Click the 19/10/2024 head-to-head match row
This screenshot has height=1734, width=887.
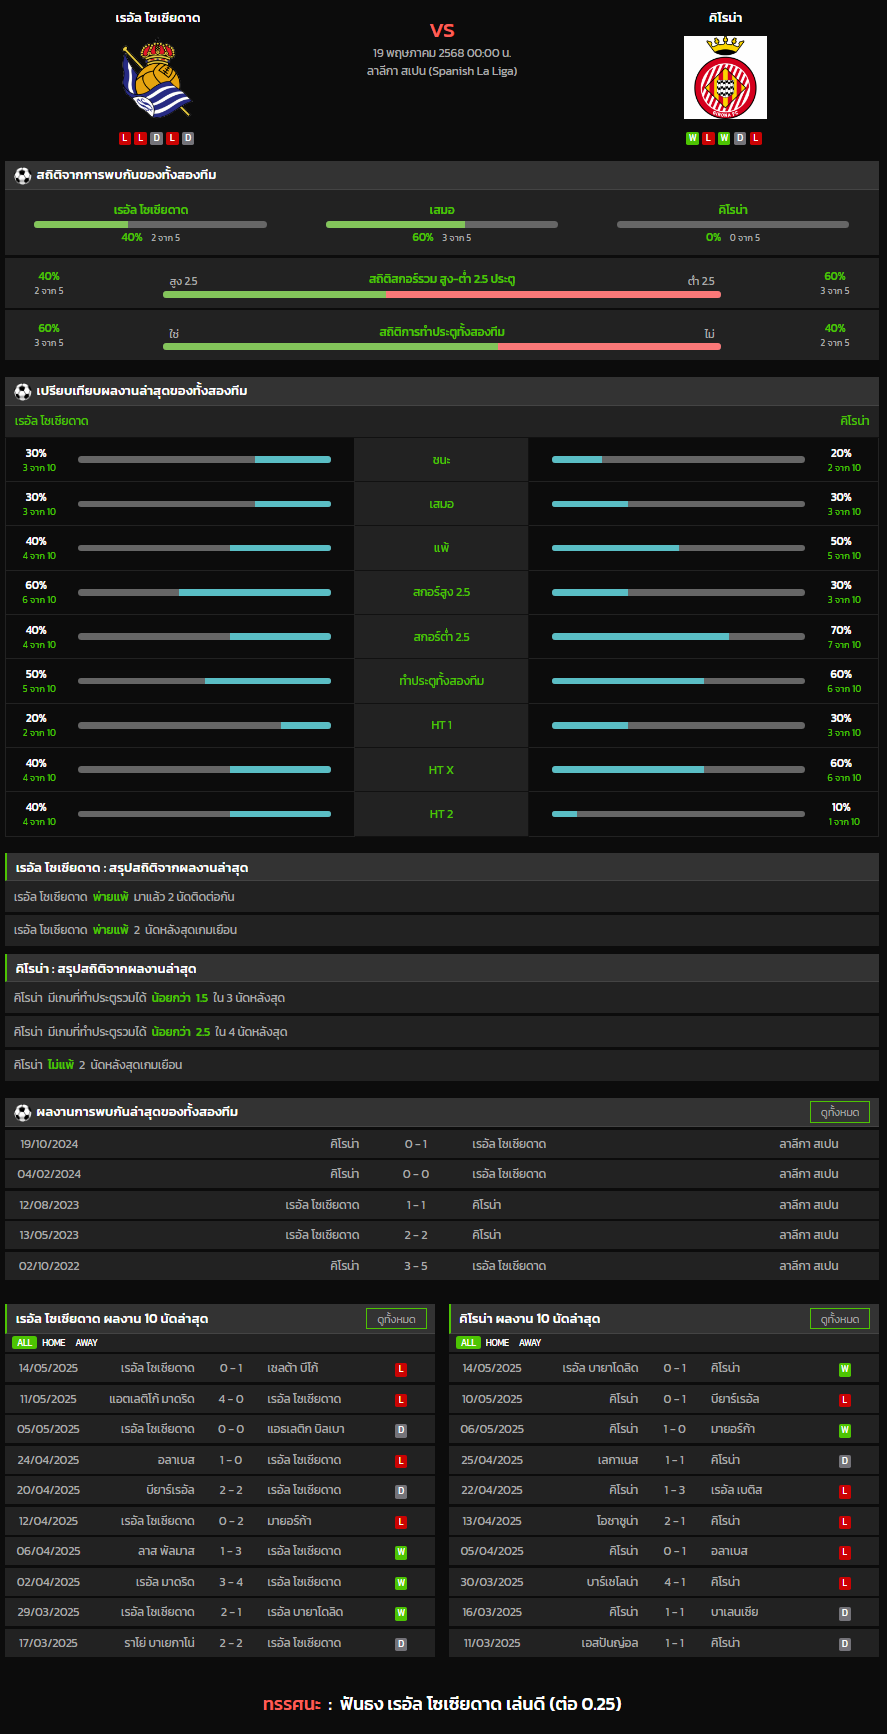tap(442, 1144)
